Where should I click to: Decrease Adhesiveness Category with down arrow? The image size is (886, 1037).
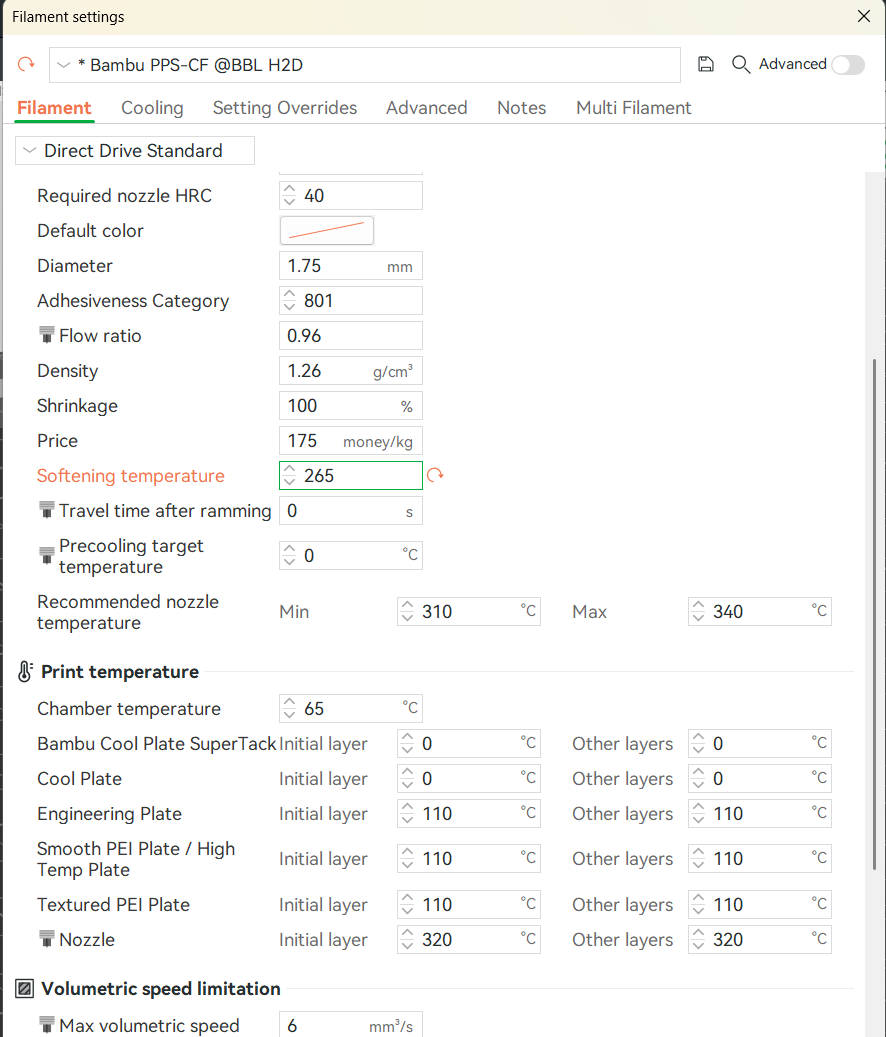click(x=289, y=308)
